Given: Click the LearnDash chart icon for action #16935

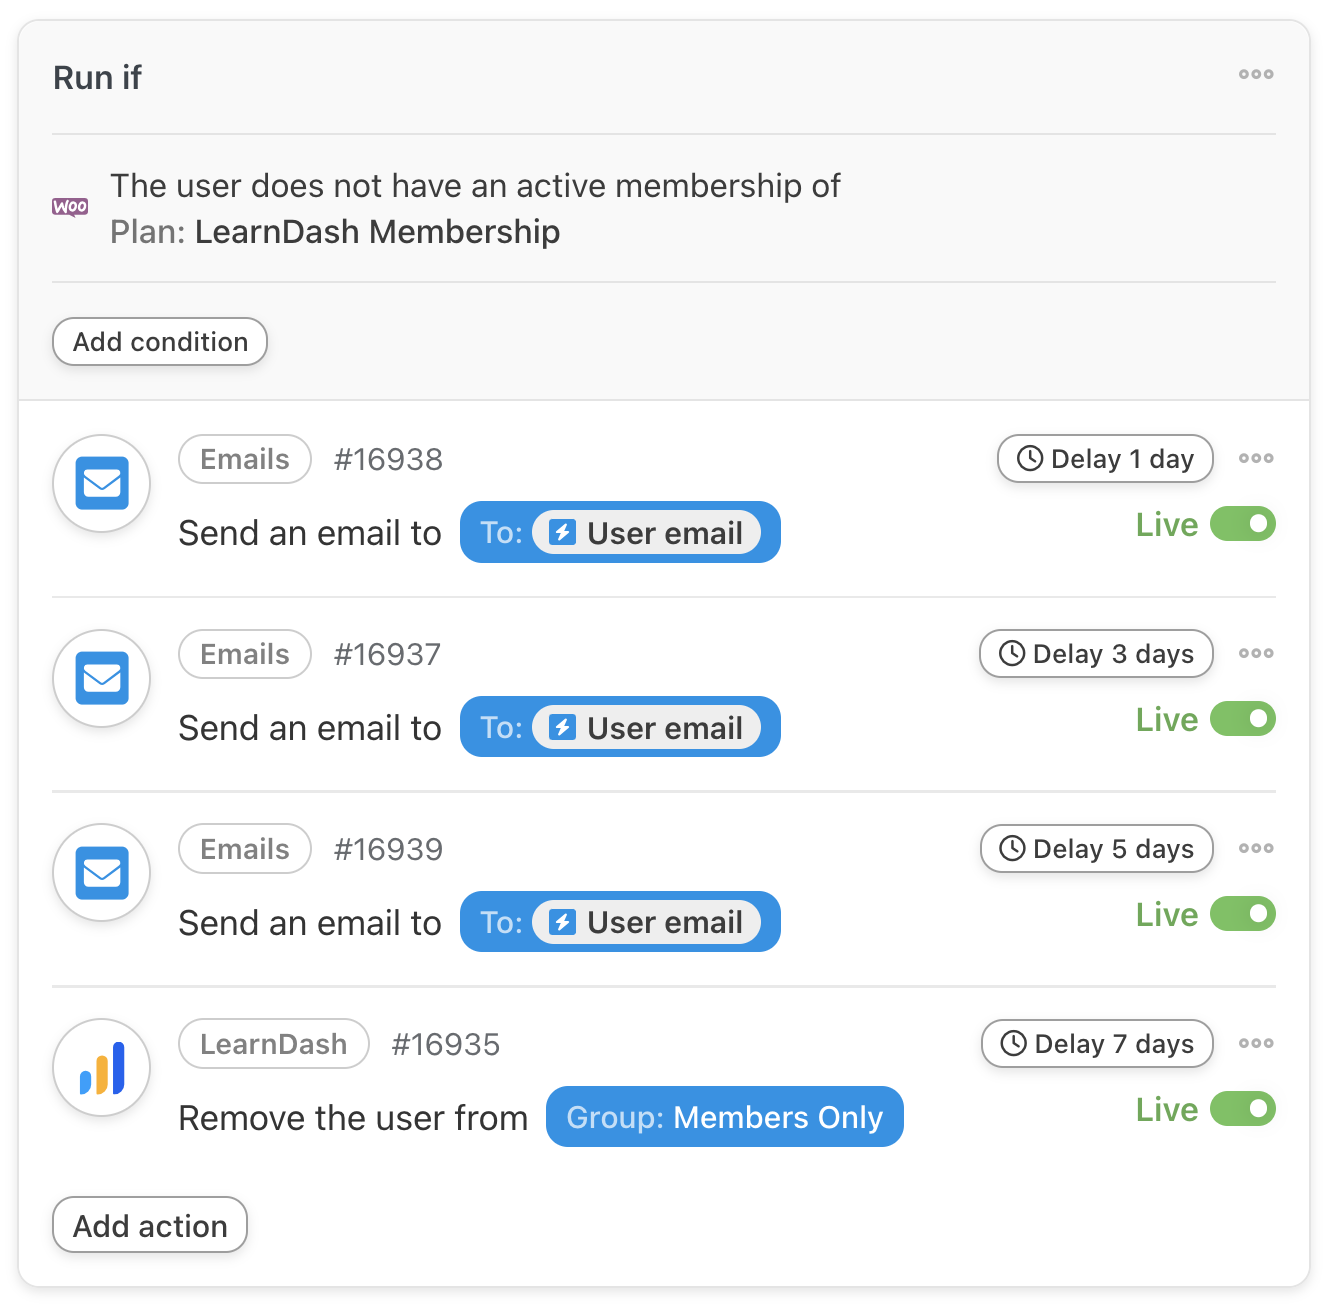Looking at the screenshot, I should (102, 1068).
